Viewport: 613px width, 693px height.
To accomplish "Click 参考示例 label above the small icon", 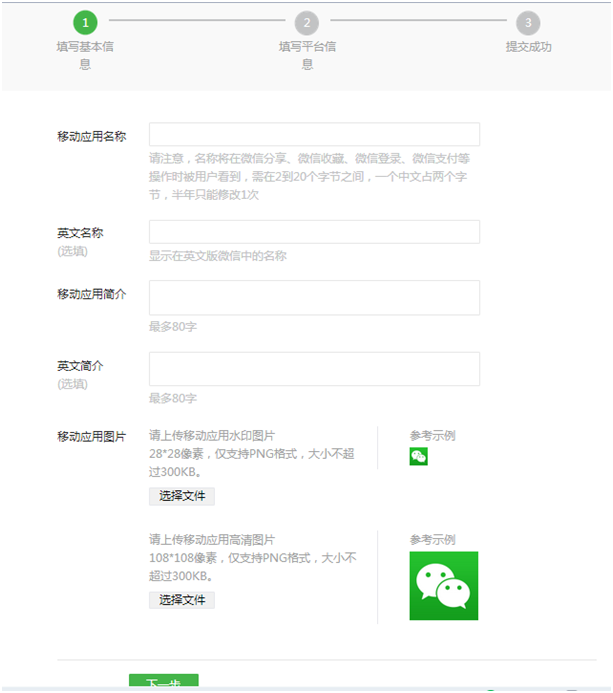I will point(432,436).
